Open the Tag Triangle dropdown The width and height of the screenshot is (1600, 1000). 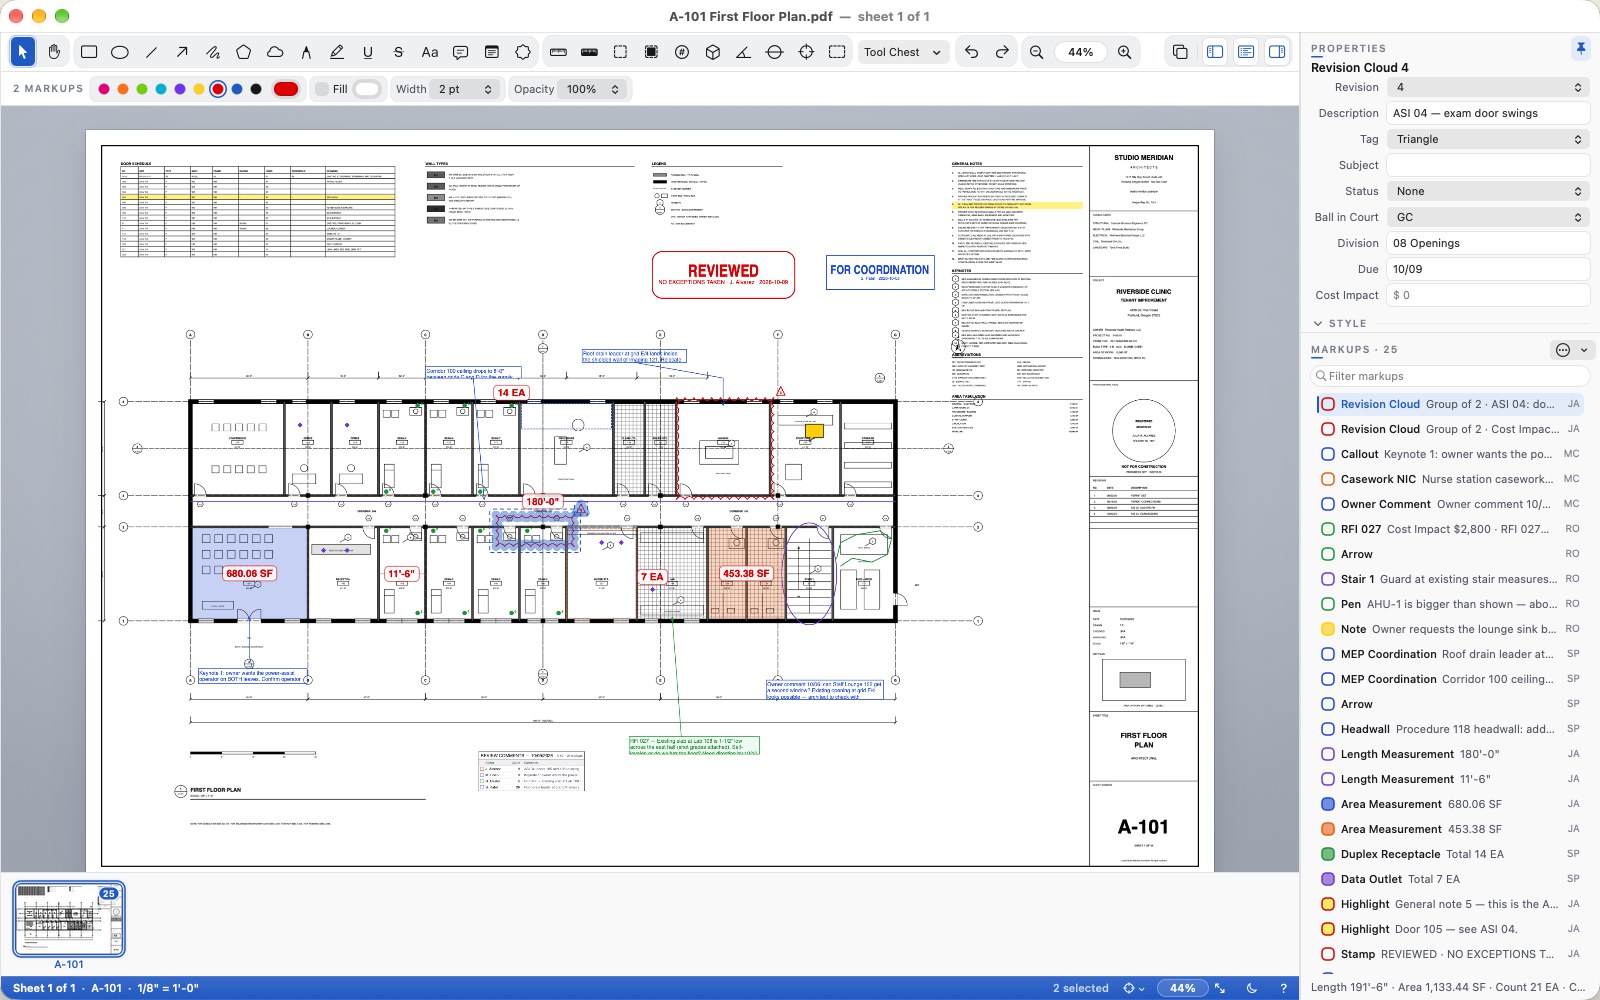(x=1488, y=139)
